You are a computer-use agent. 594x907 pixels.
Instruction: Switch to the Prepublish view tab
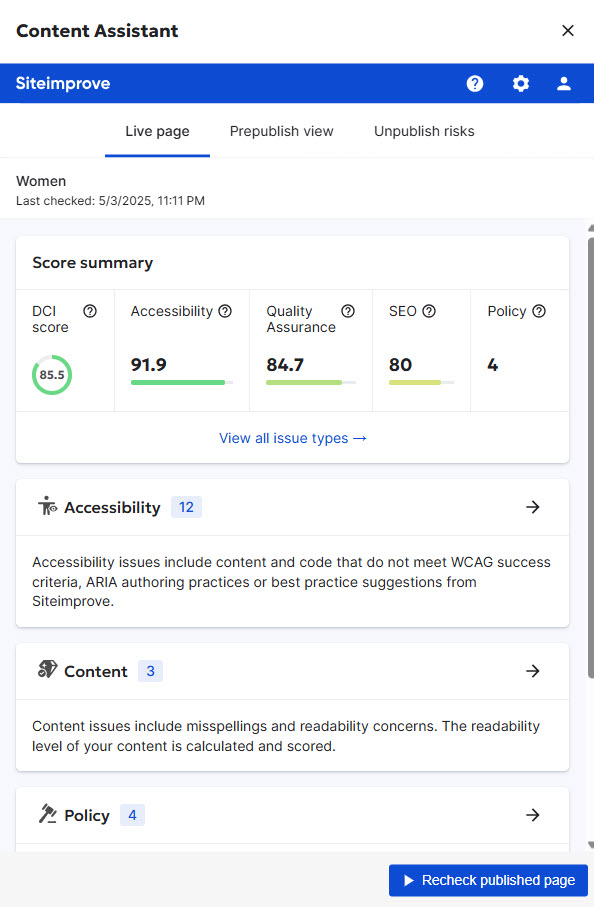282,131
